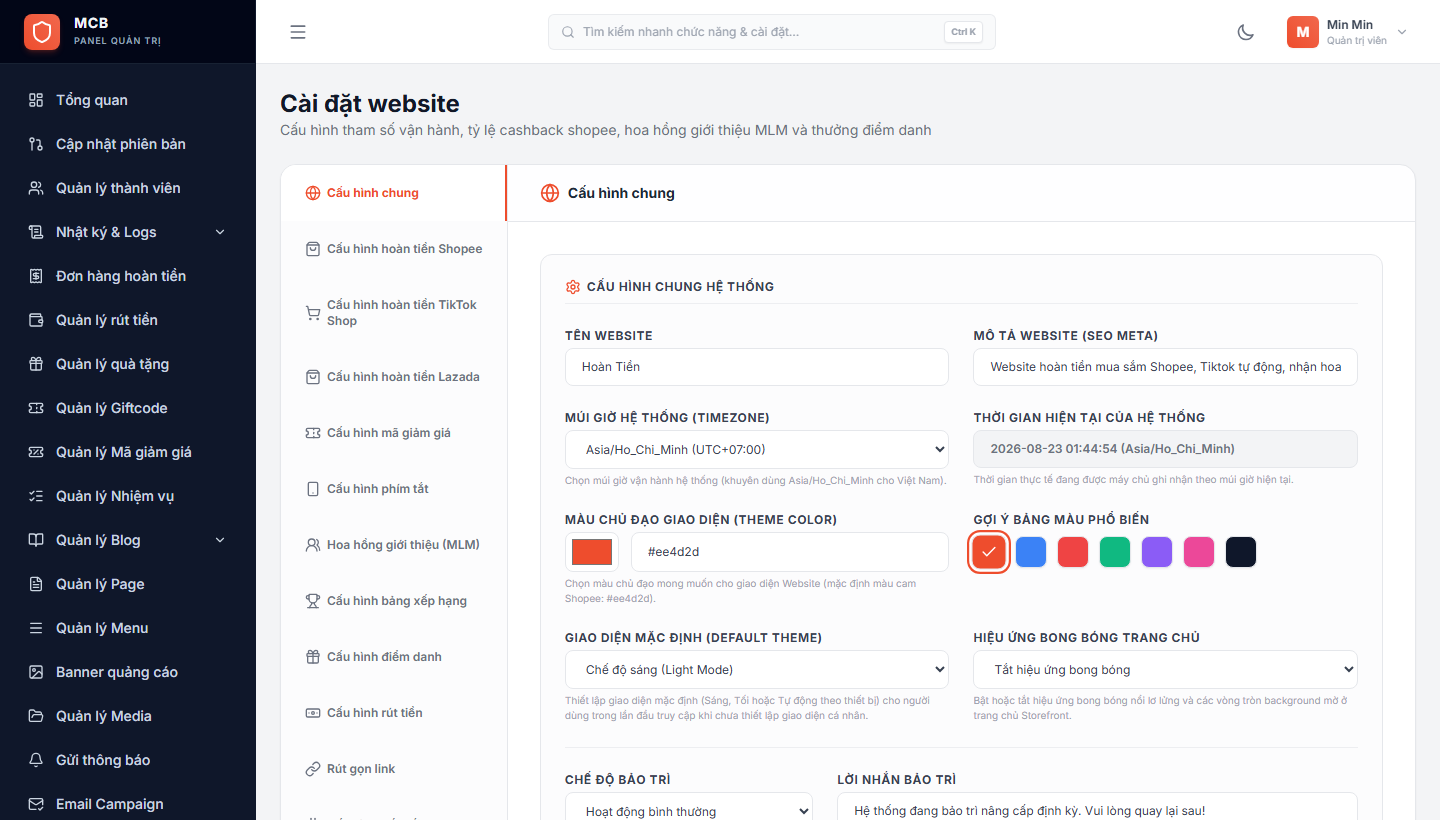This screenshot has height=820, width=1440.
Task: Open Cấu hình điểm danh tab
Action: coord(394,657)
